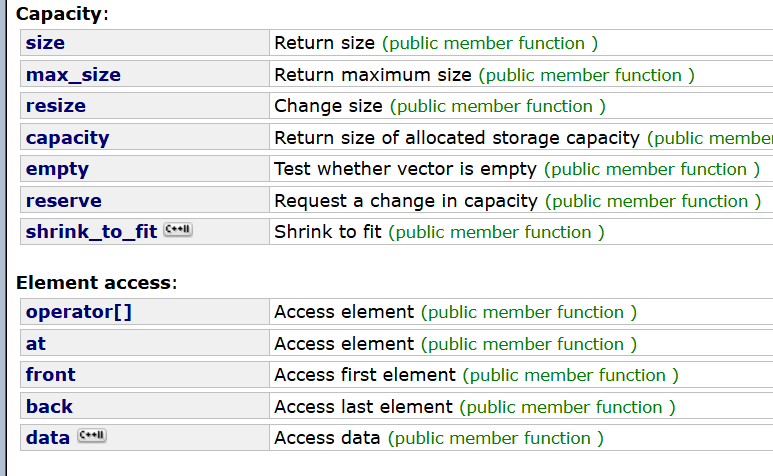Open the back function link

(x=49, y=407)
